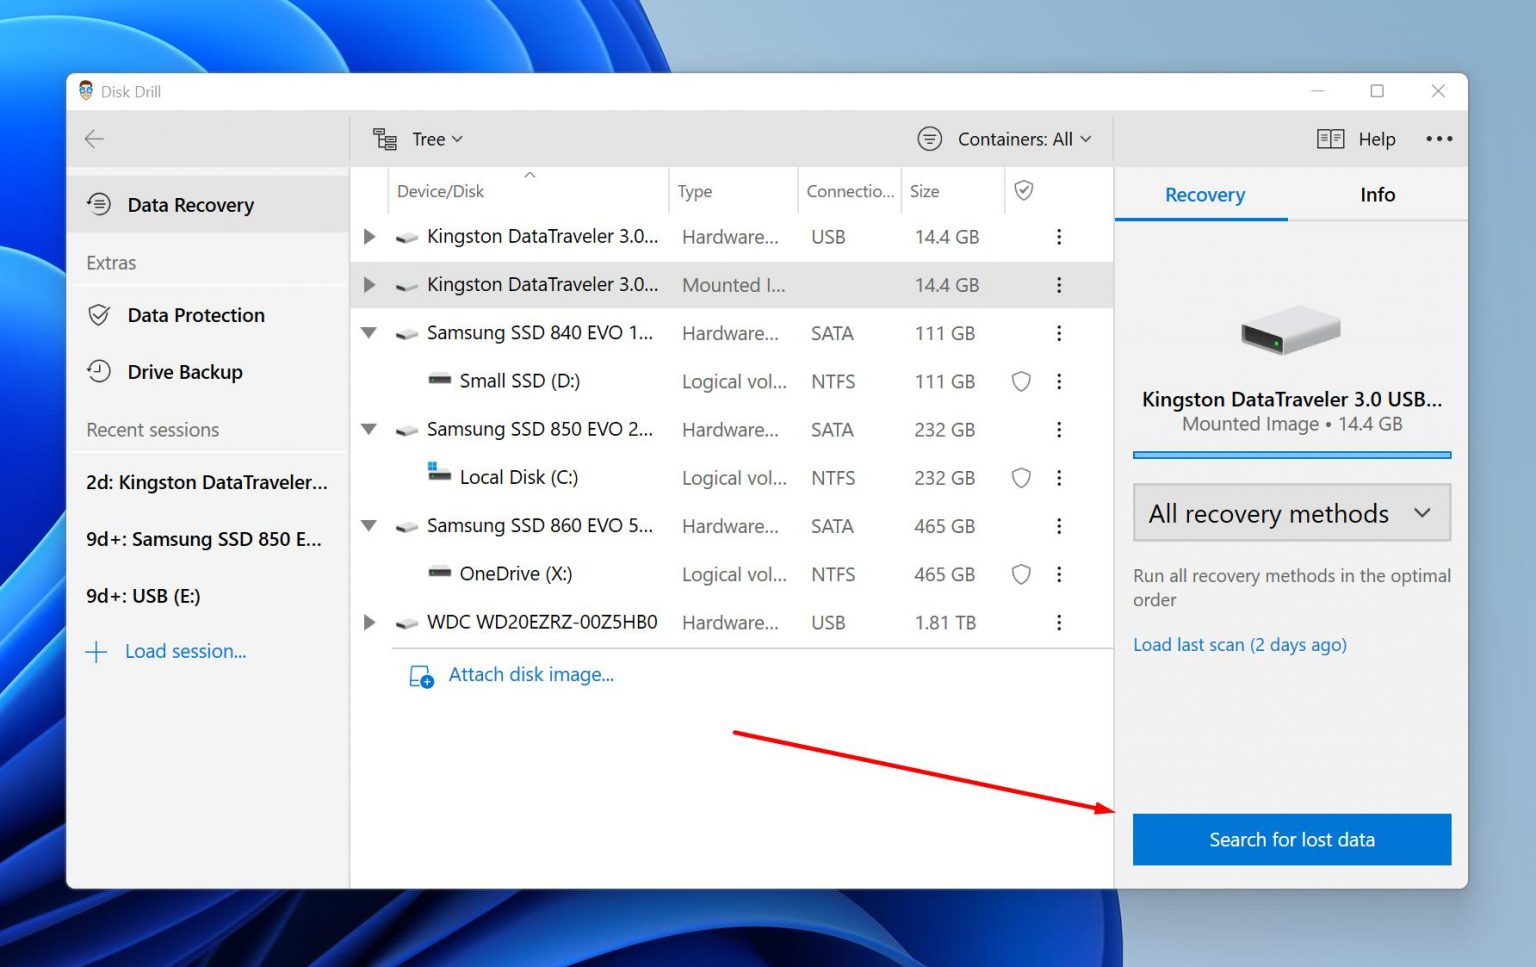Toggle protection shield for Small SSD (D:)
Image resolution: width=1536 pixels, height=967 pixels.
pos(1021,381)
